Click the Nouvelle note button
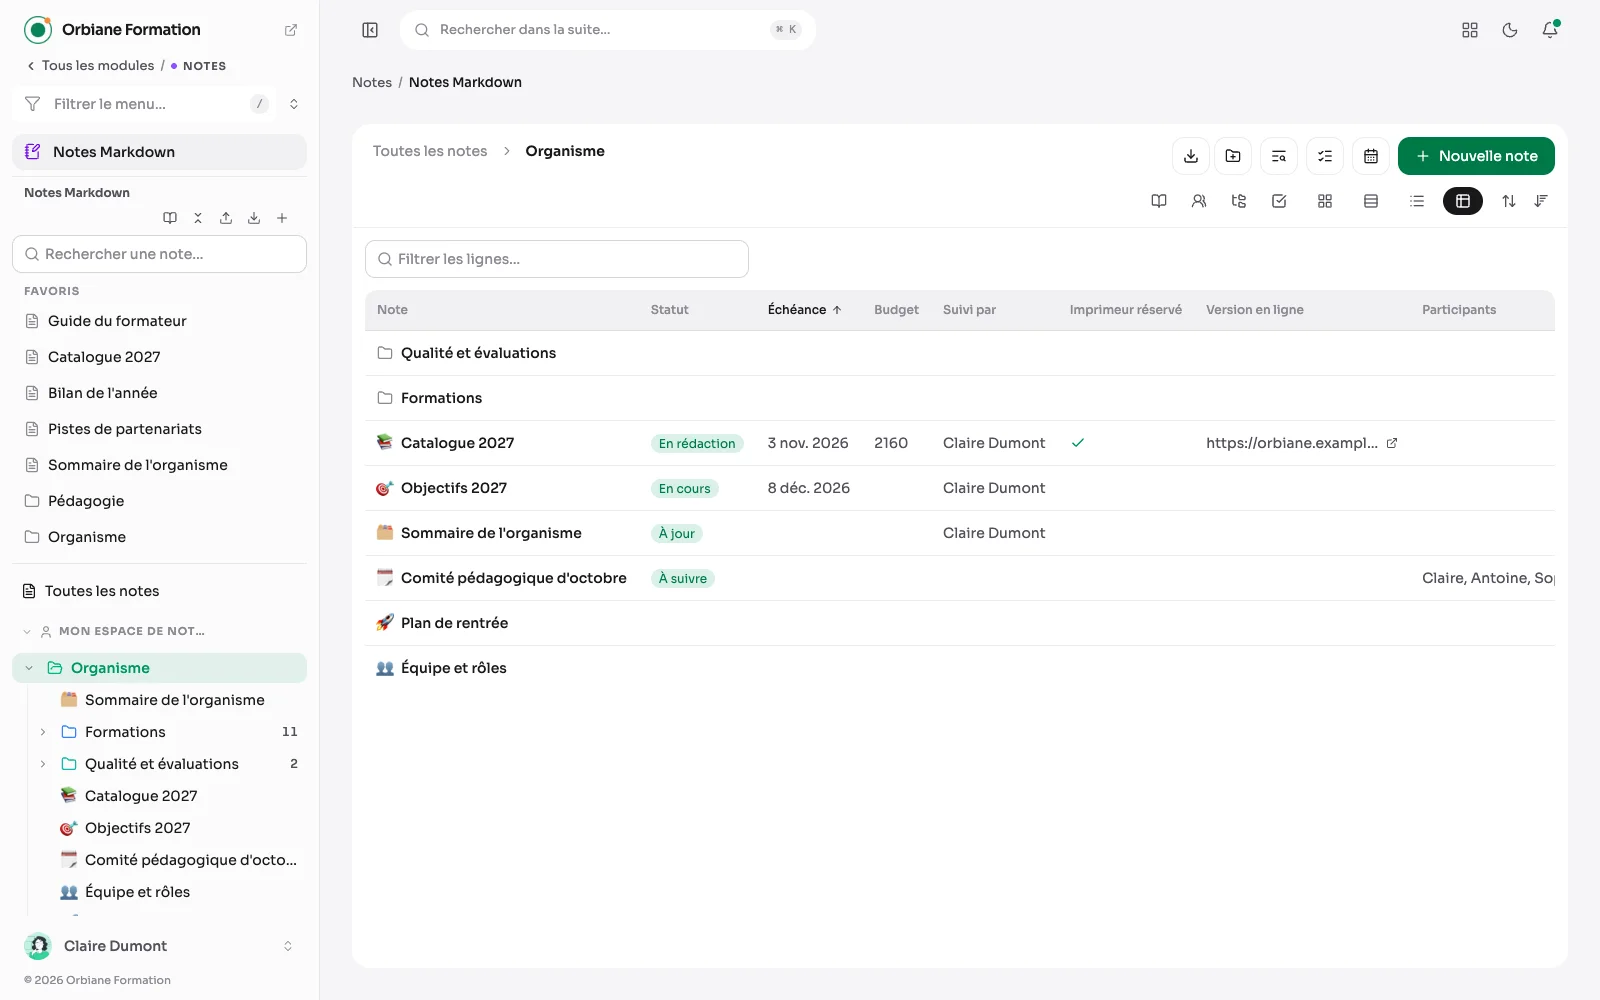 (1476, 156)
